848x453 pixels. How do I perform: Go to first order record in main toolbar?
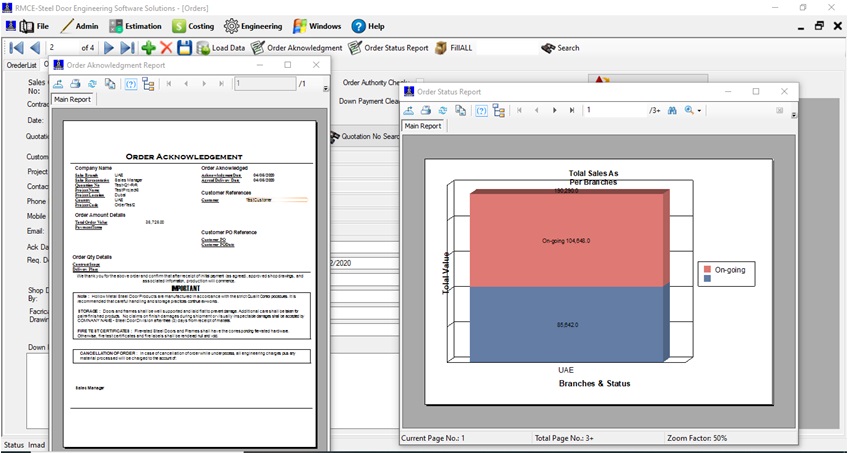click(x=16, y=48)
